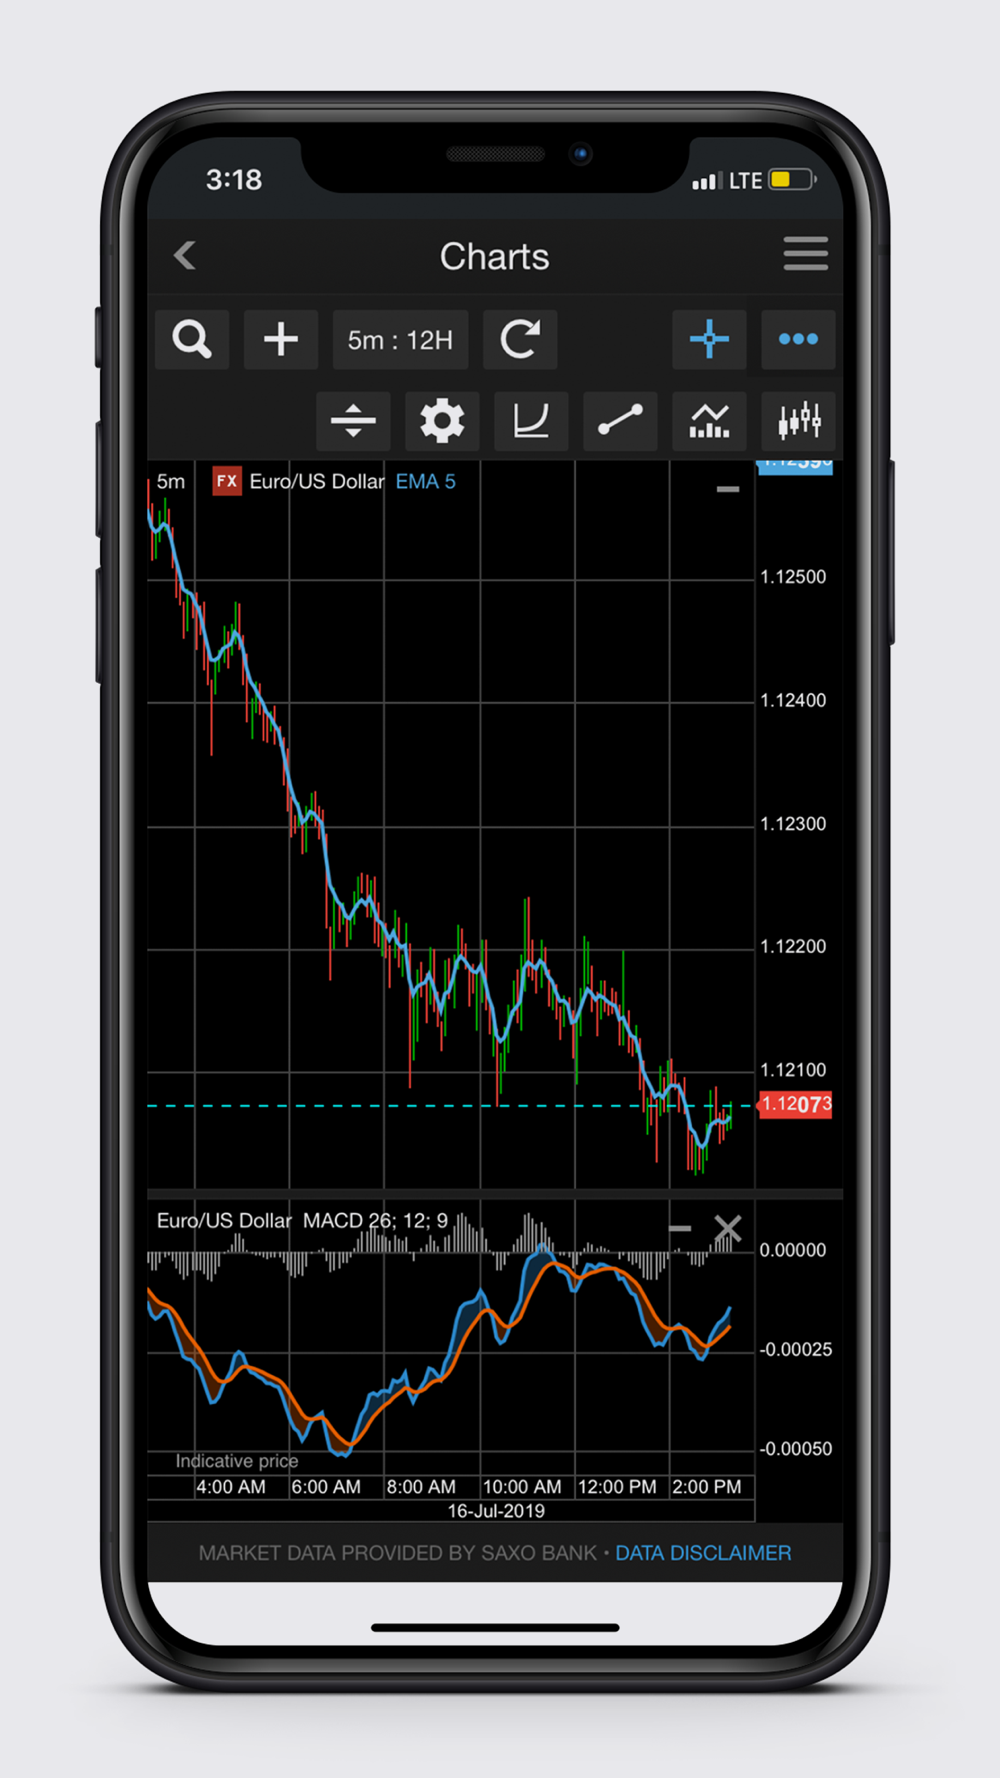Open the vertical split resize tool
The height and width of the screenshot is (1778, 1000).
point(353,421)
